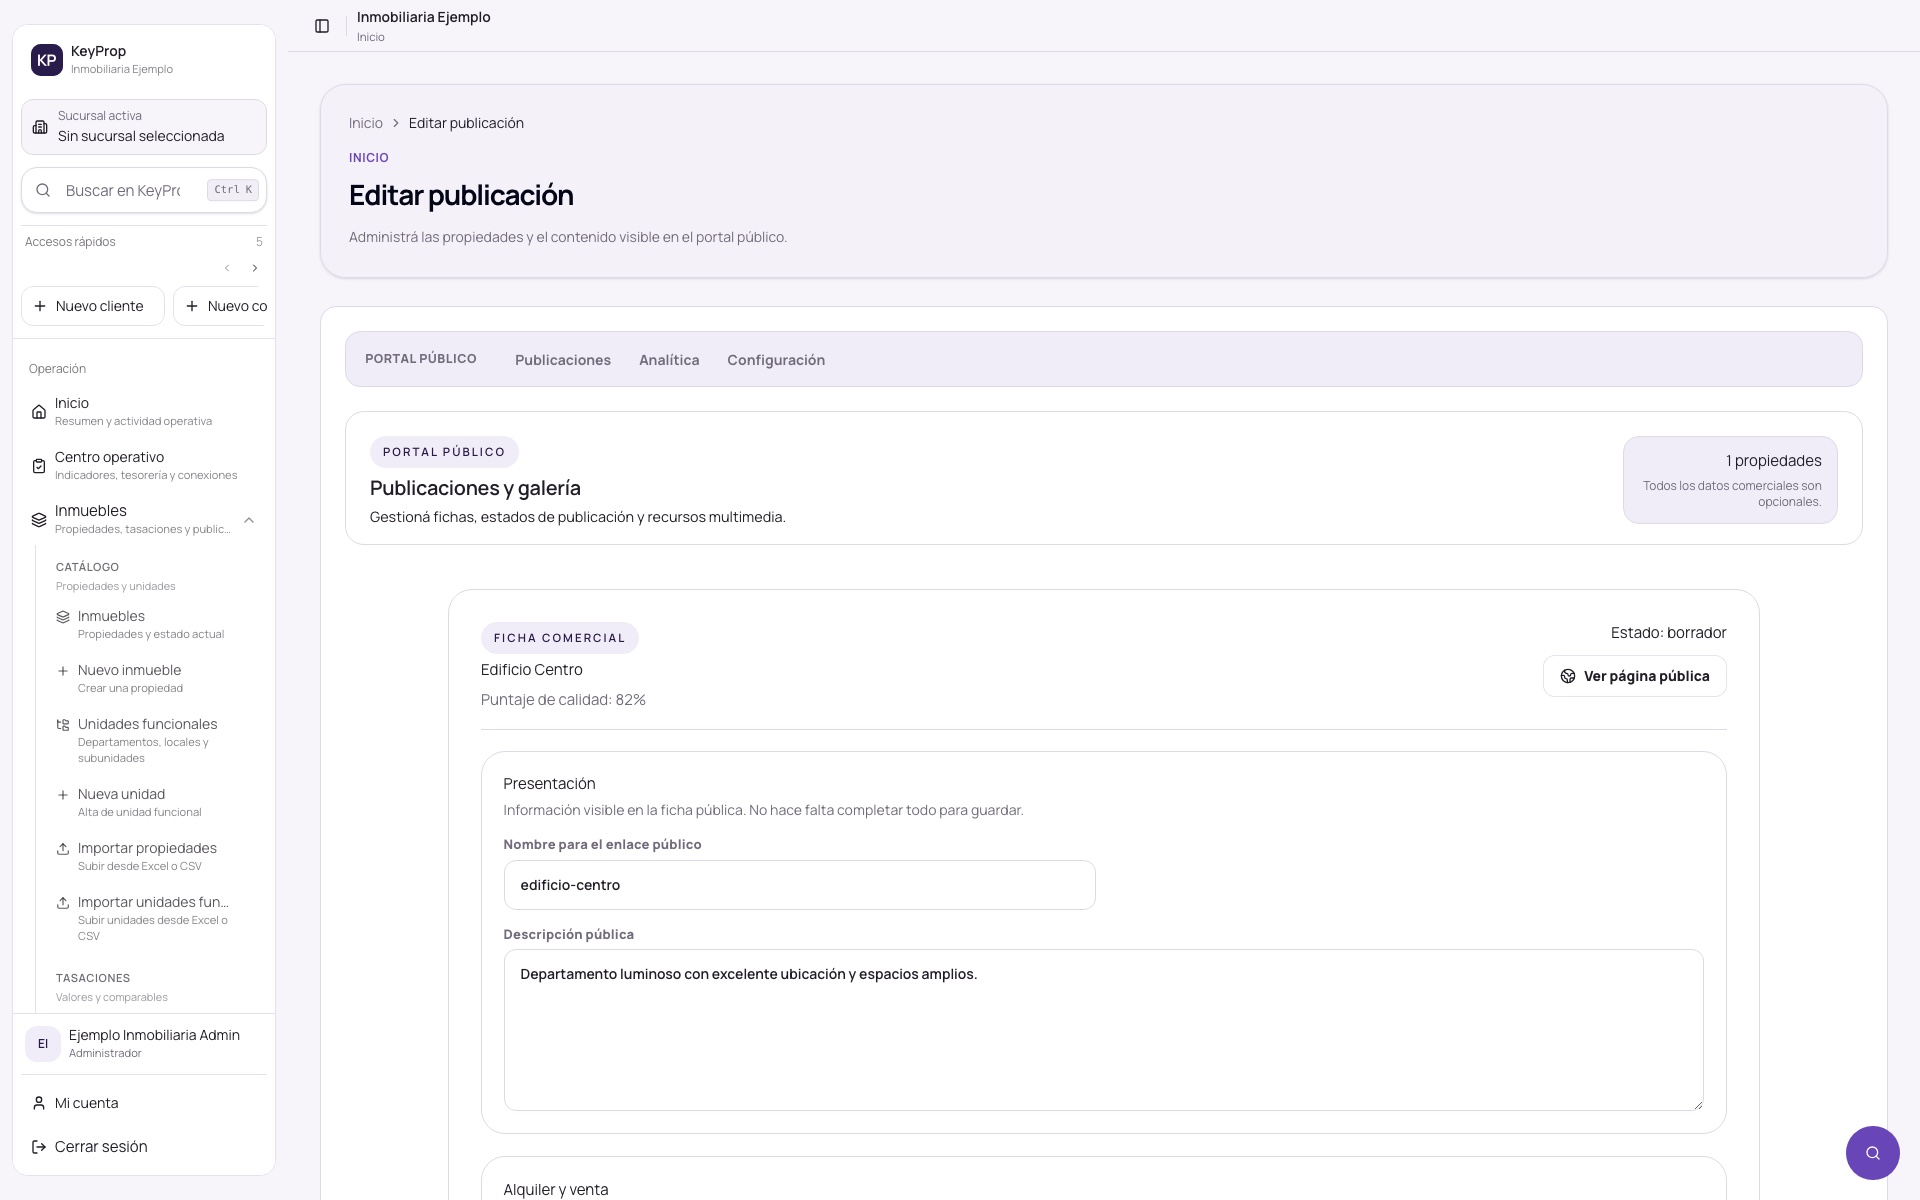Open the Sucursal activa selector

coord(144,127)
